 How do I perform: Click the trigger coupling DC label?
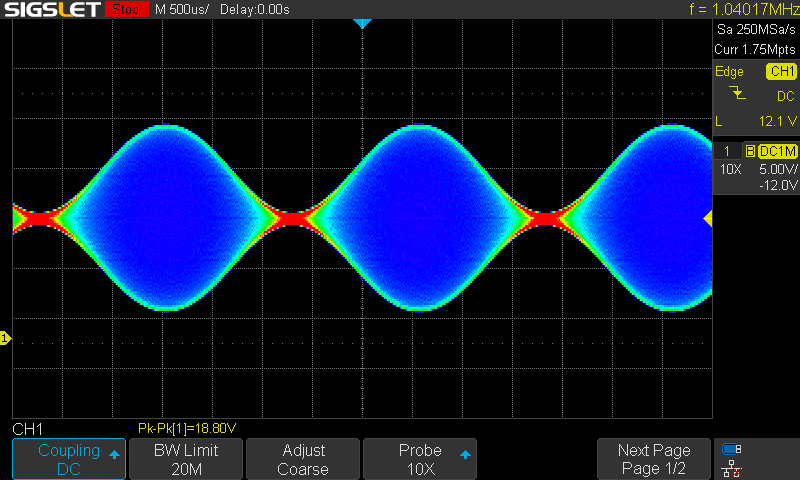point(786,96)
